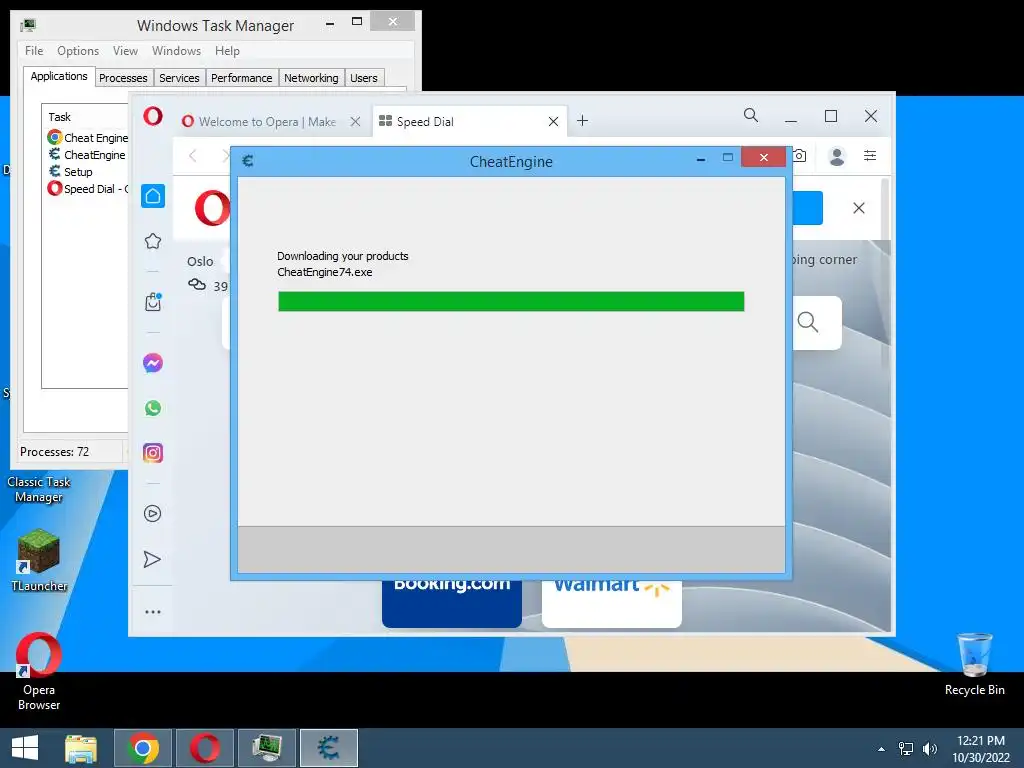Add a new Opera tab
The width and height of the screenshot is (1024, 768).
click(x=583, y=121)
